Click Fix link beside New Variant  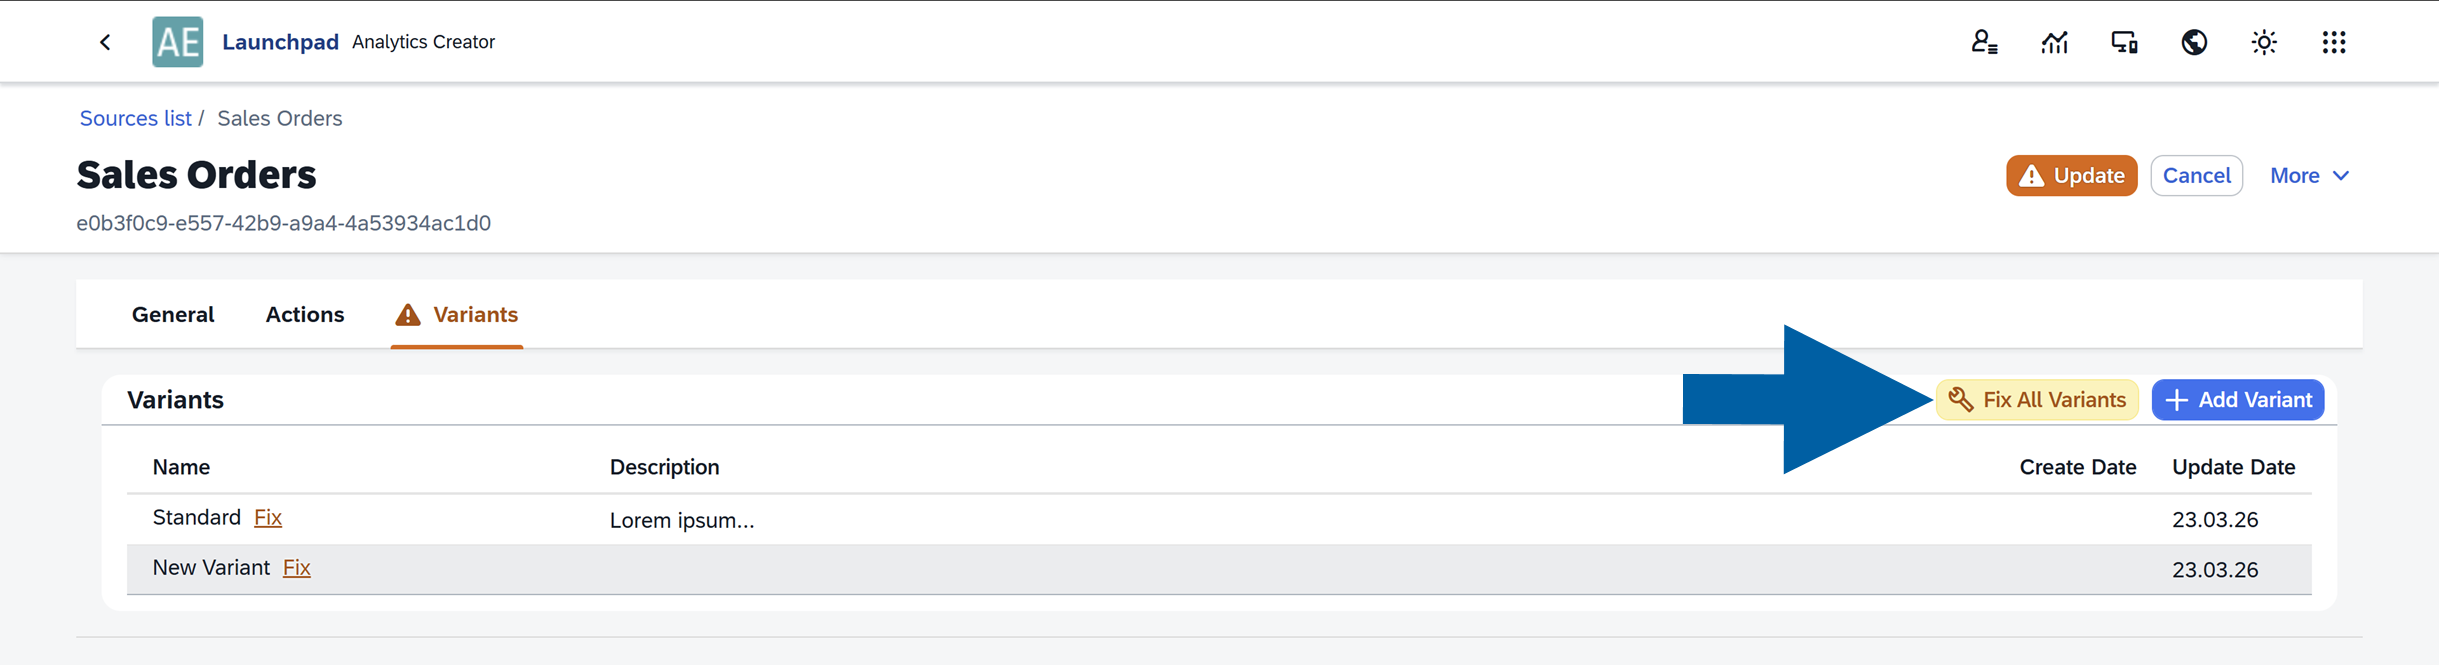pos(297,568)
